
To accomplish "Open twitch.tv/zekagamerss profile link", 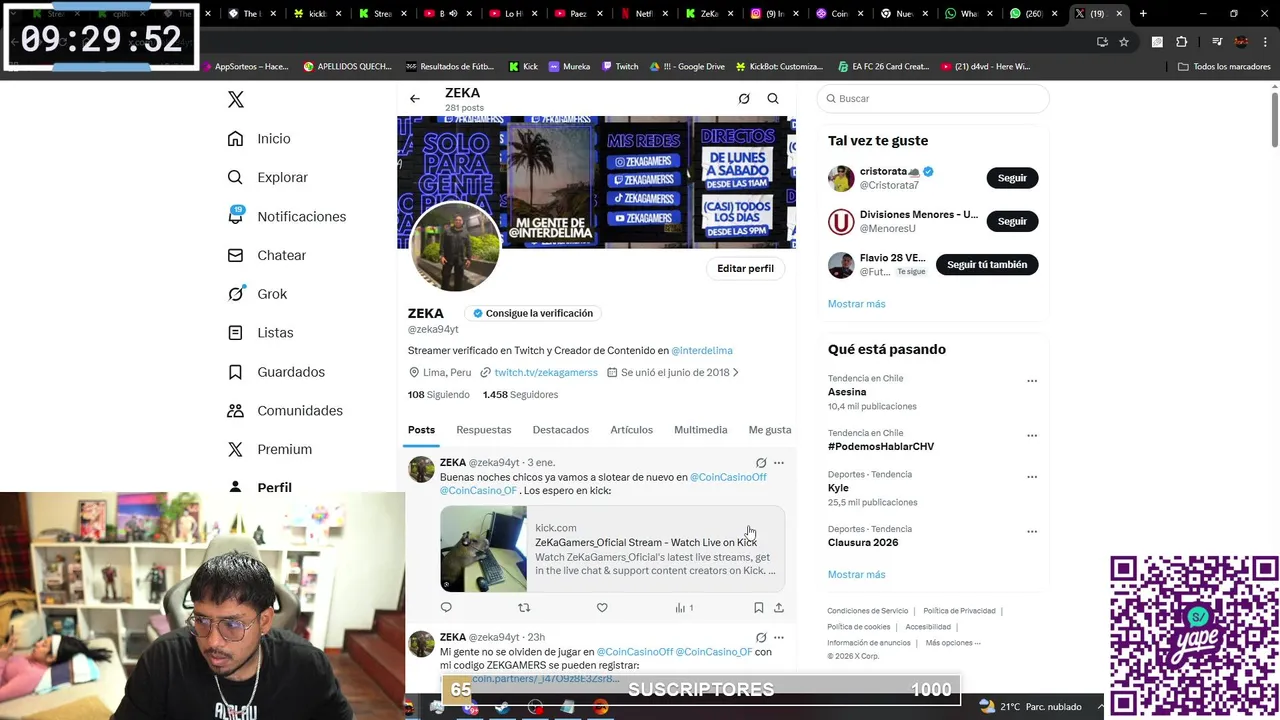I will click(x=546, y=373).
